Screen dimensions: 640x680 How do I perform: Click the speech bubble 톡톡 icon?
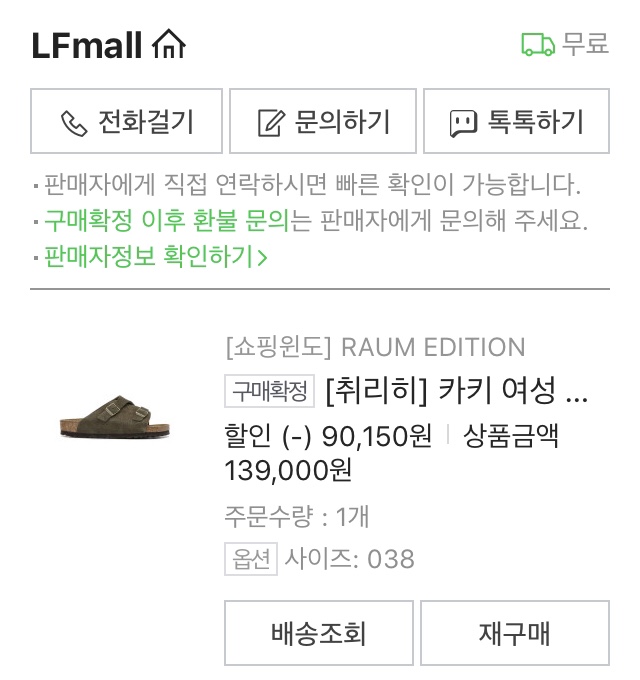462,123
